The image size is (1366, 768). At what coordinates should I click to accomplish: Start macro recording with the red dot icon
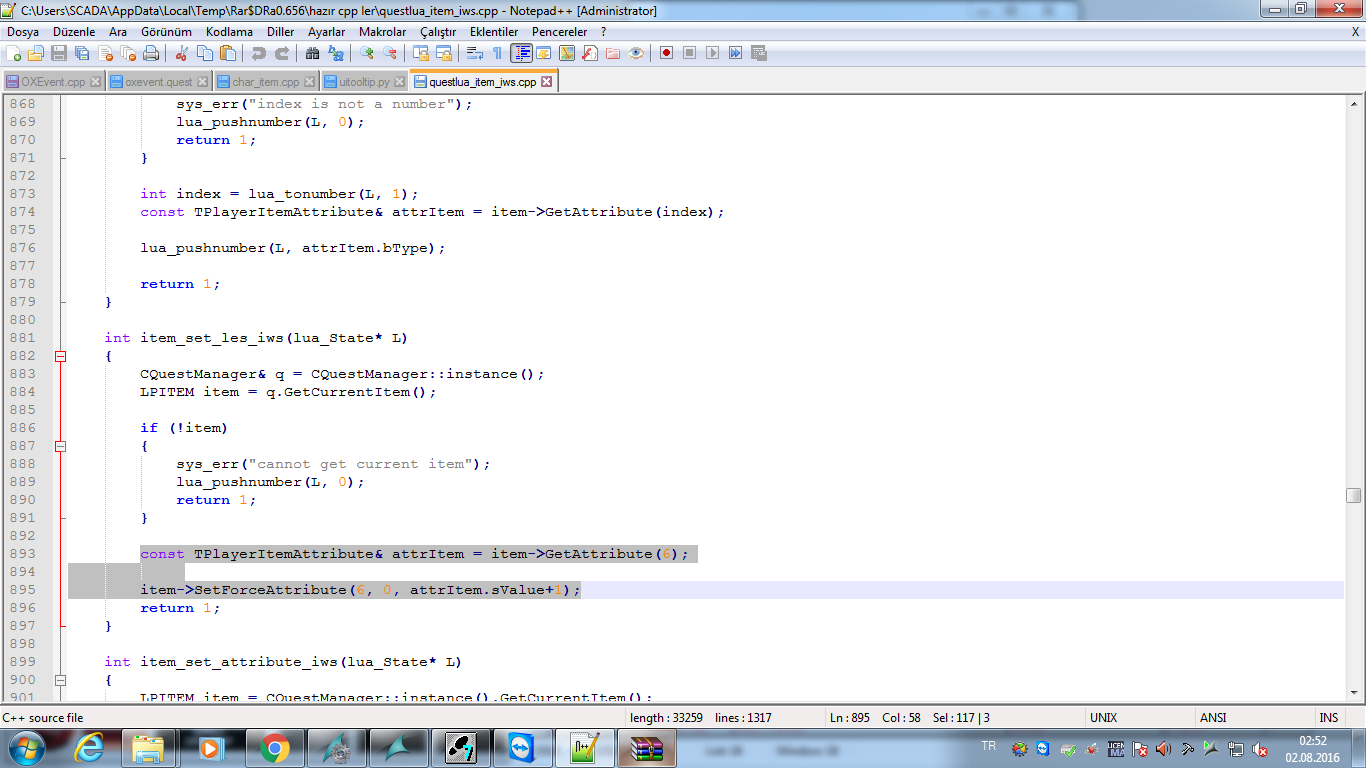coord(666,52)
